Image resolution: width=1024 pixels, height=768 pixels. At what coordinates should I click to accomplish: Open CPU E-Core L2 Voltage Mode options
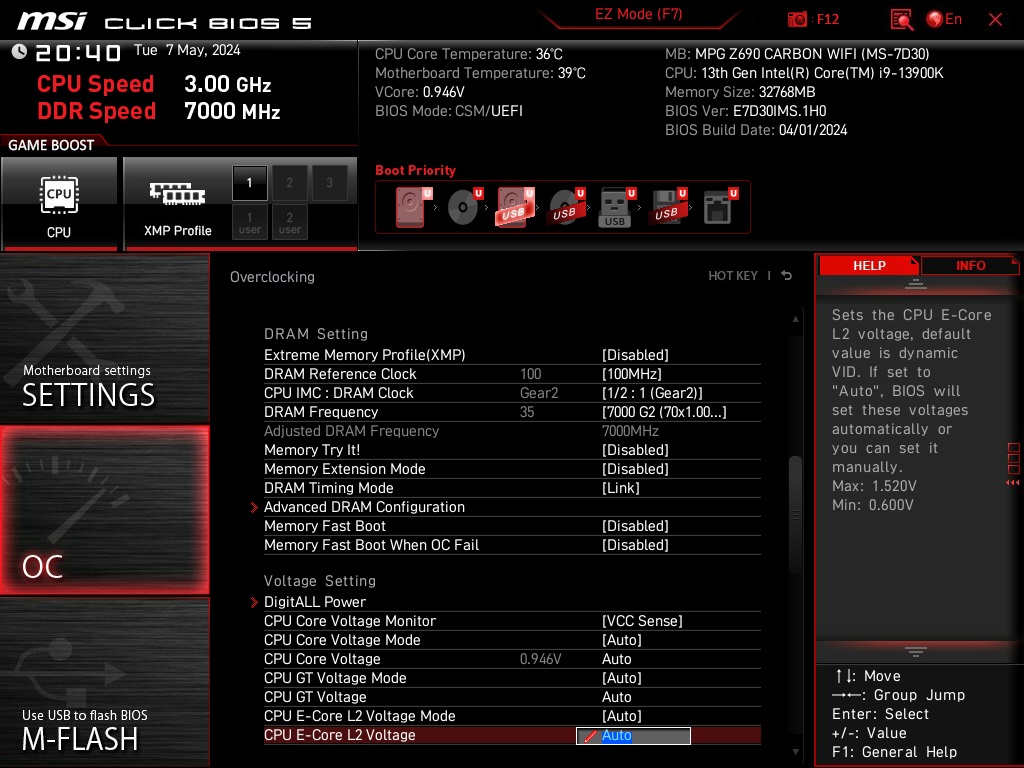[x=622, y=715]
